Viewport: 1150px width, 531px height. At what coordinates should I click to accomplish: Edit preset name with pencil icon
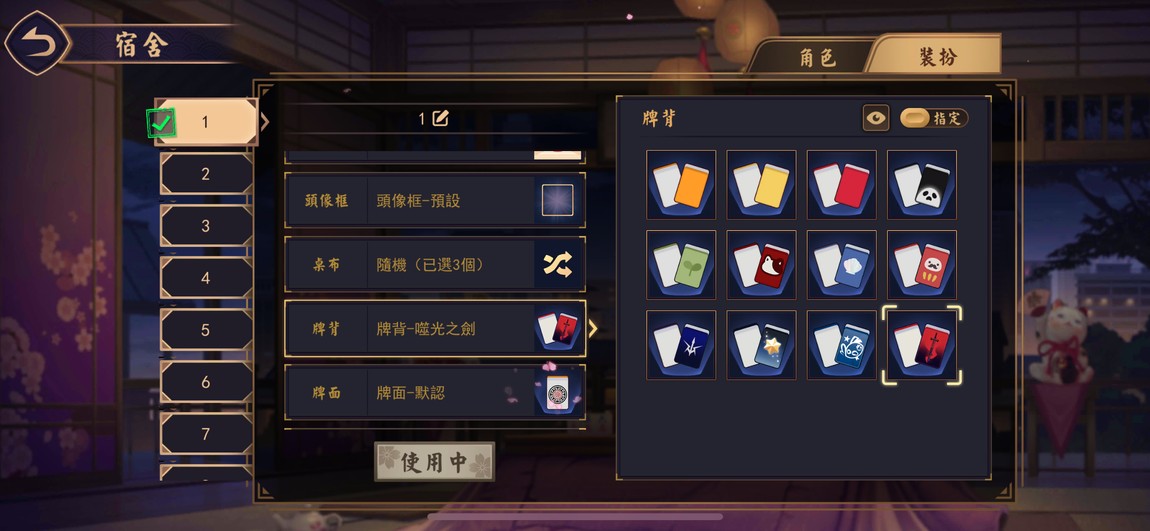(x=440, y=118)
